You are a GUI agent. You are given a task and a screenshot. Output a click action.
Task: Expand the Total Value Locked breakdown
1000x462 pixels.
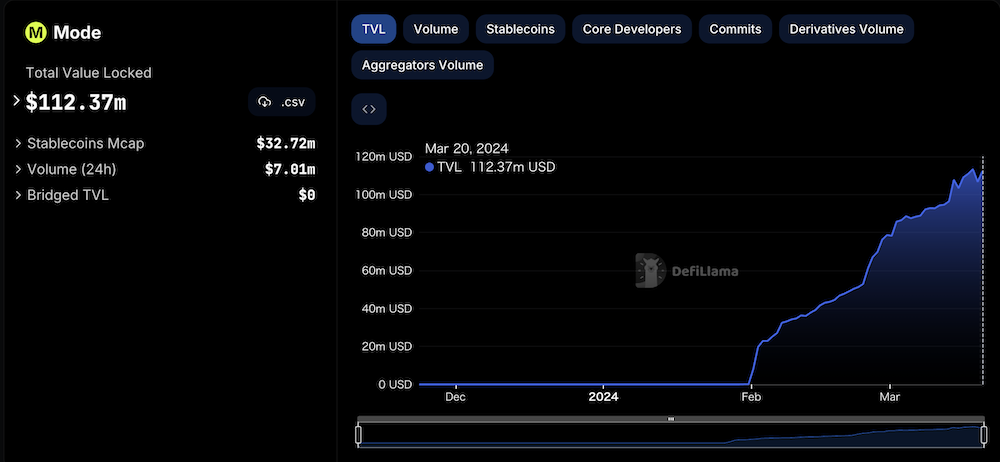(x=17, y=101)
